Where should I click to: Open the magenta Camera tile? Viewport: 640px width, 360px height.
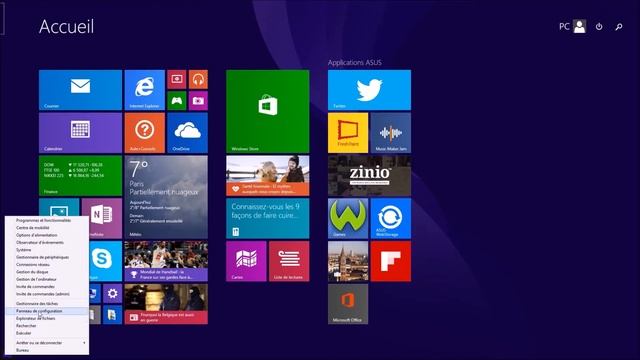click(x=198, y=100)
